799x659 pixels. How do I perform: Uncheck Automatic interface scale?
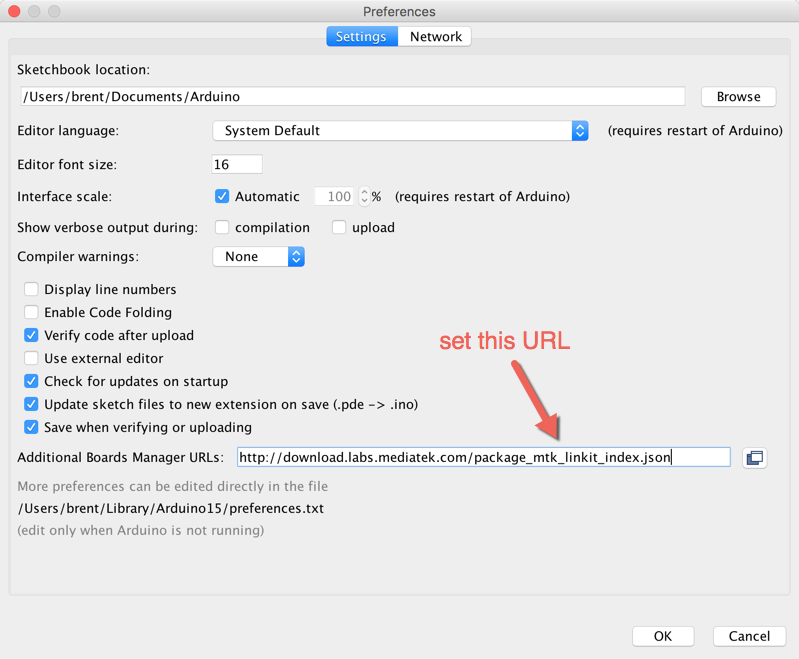222,196
